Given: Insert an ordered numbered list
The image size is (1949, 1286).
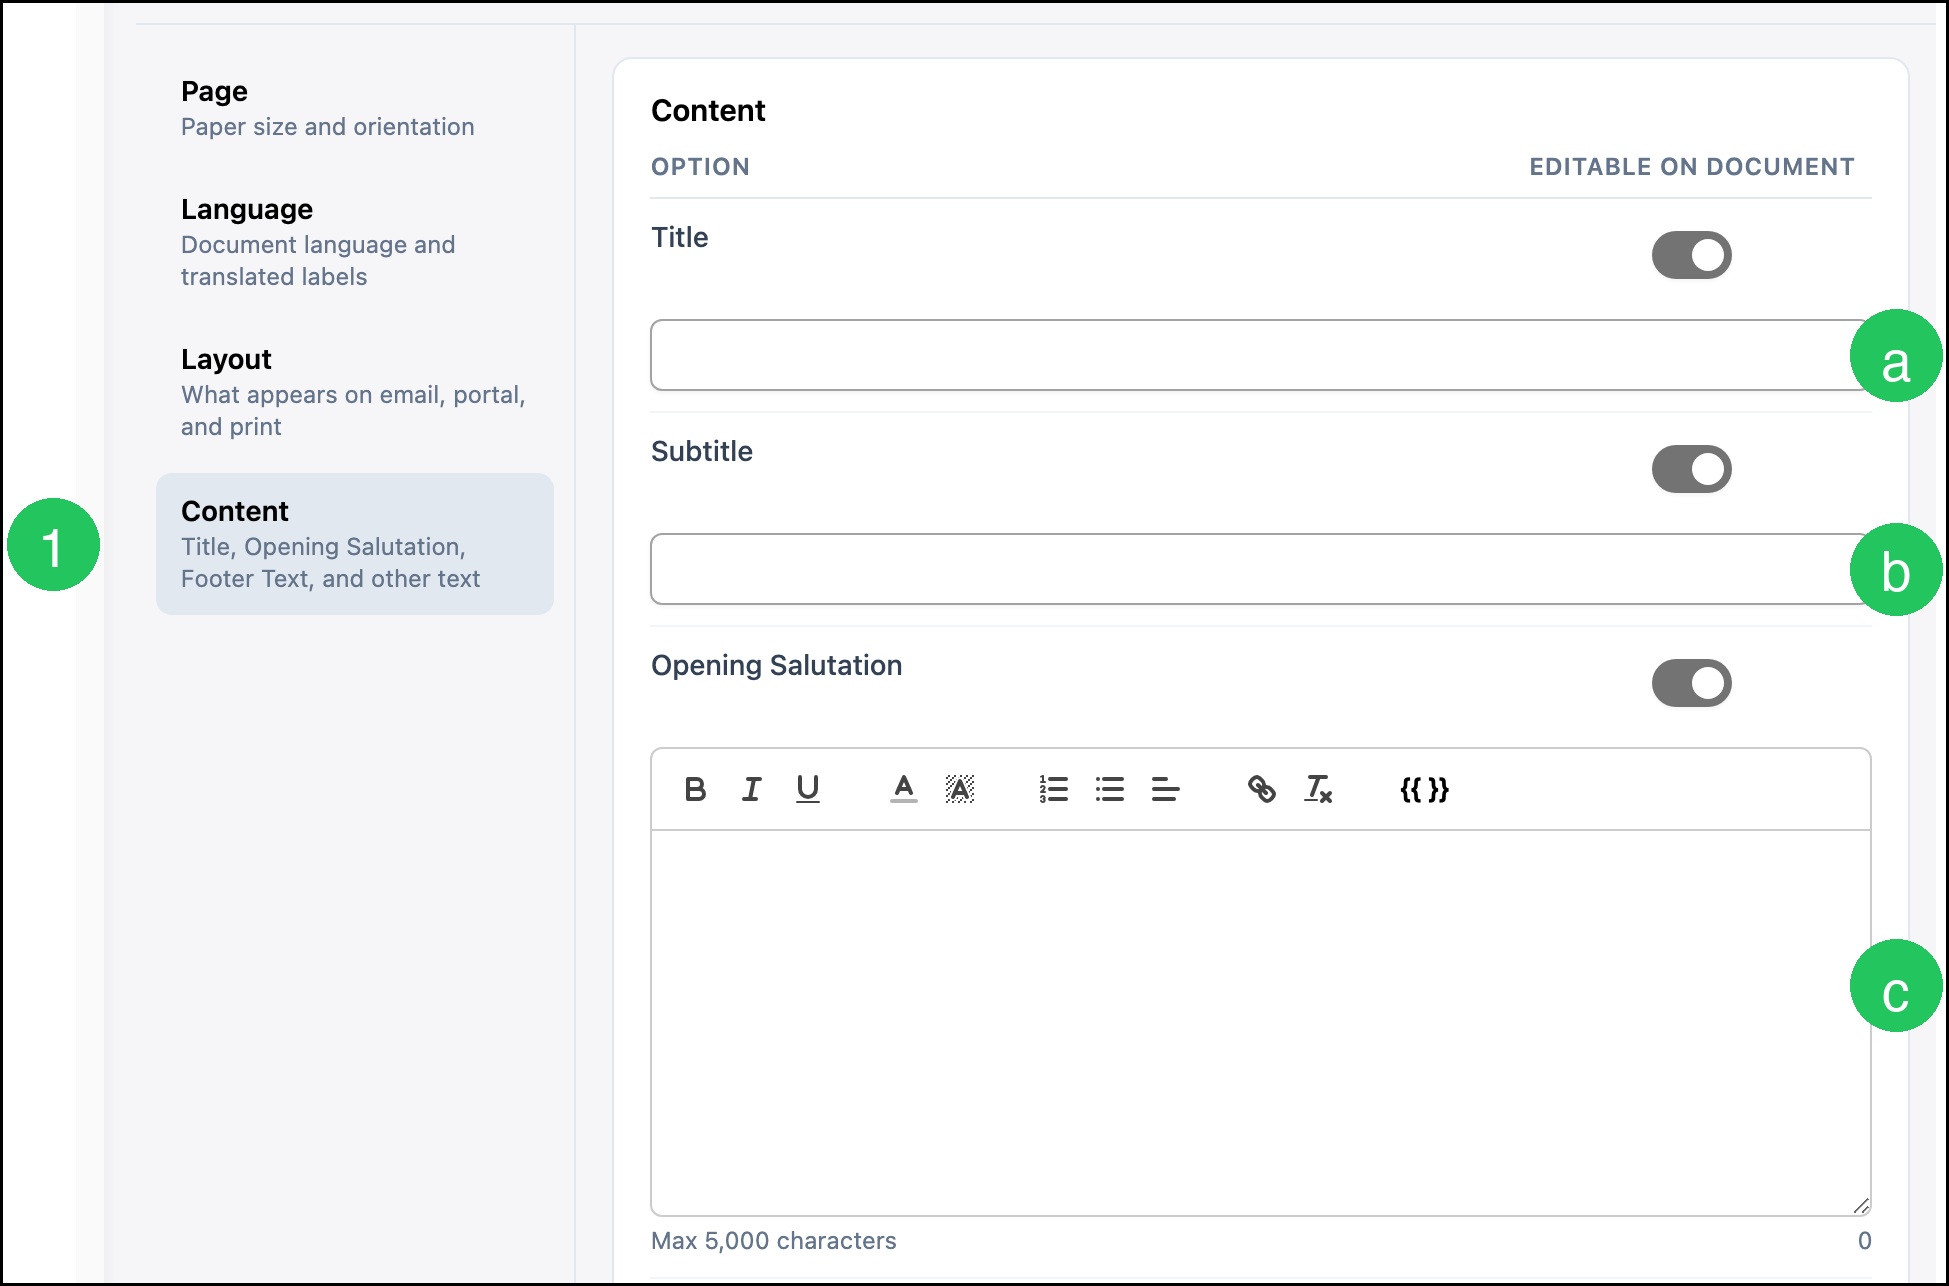Looking at the screenshot, I should coord(1053,790).
